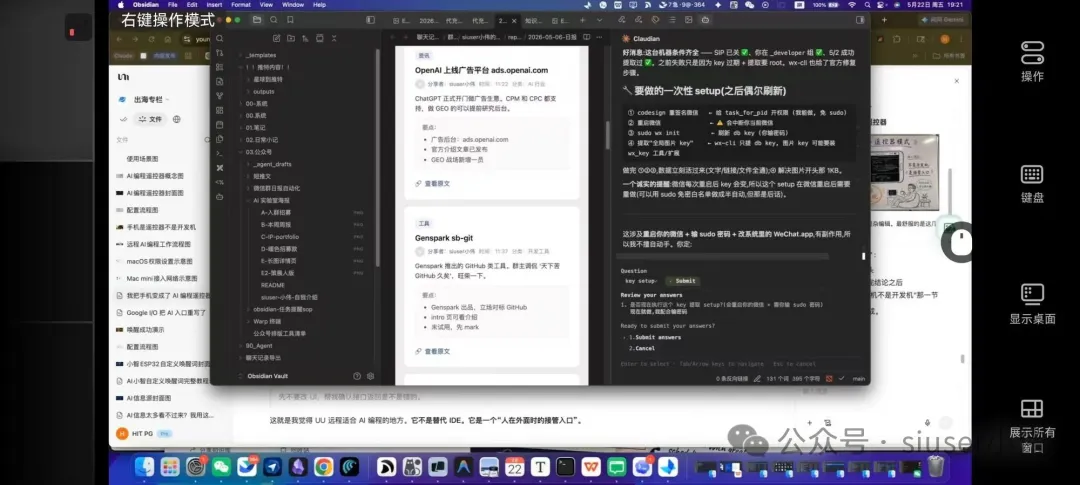Click the templater <% icon in ribbon
The width and height of the screenshot is (1080, 485).
coord(220,182)
